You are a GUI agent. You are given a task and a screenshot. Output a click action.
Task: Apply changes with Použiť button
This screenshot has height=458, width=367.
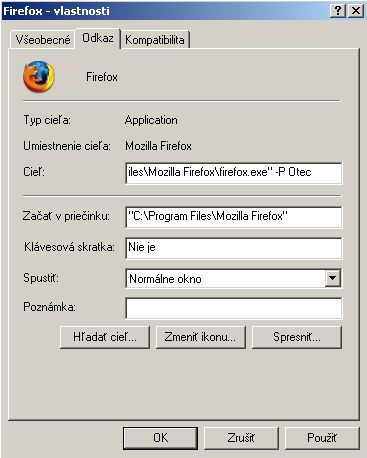click(322, 438)
